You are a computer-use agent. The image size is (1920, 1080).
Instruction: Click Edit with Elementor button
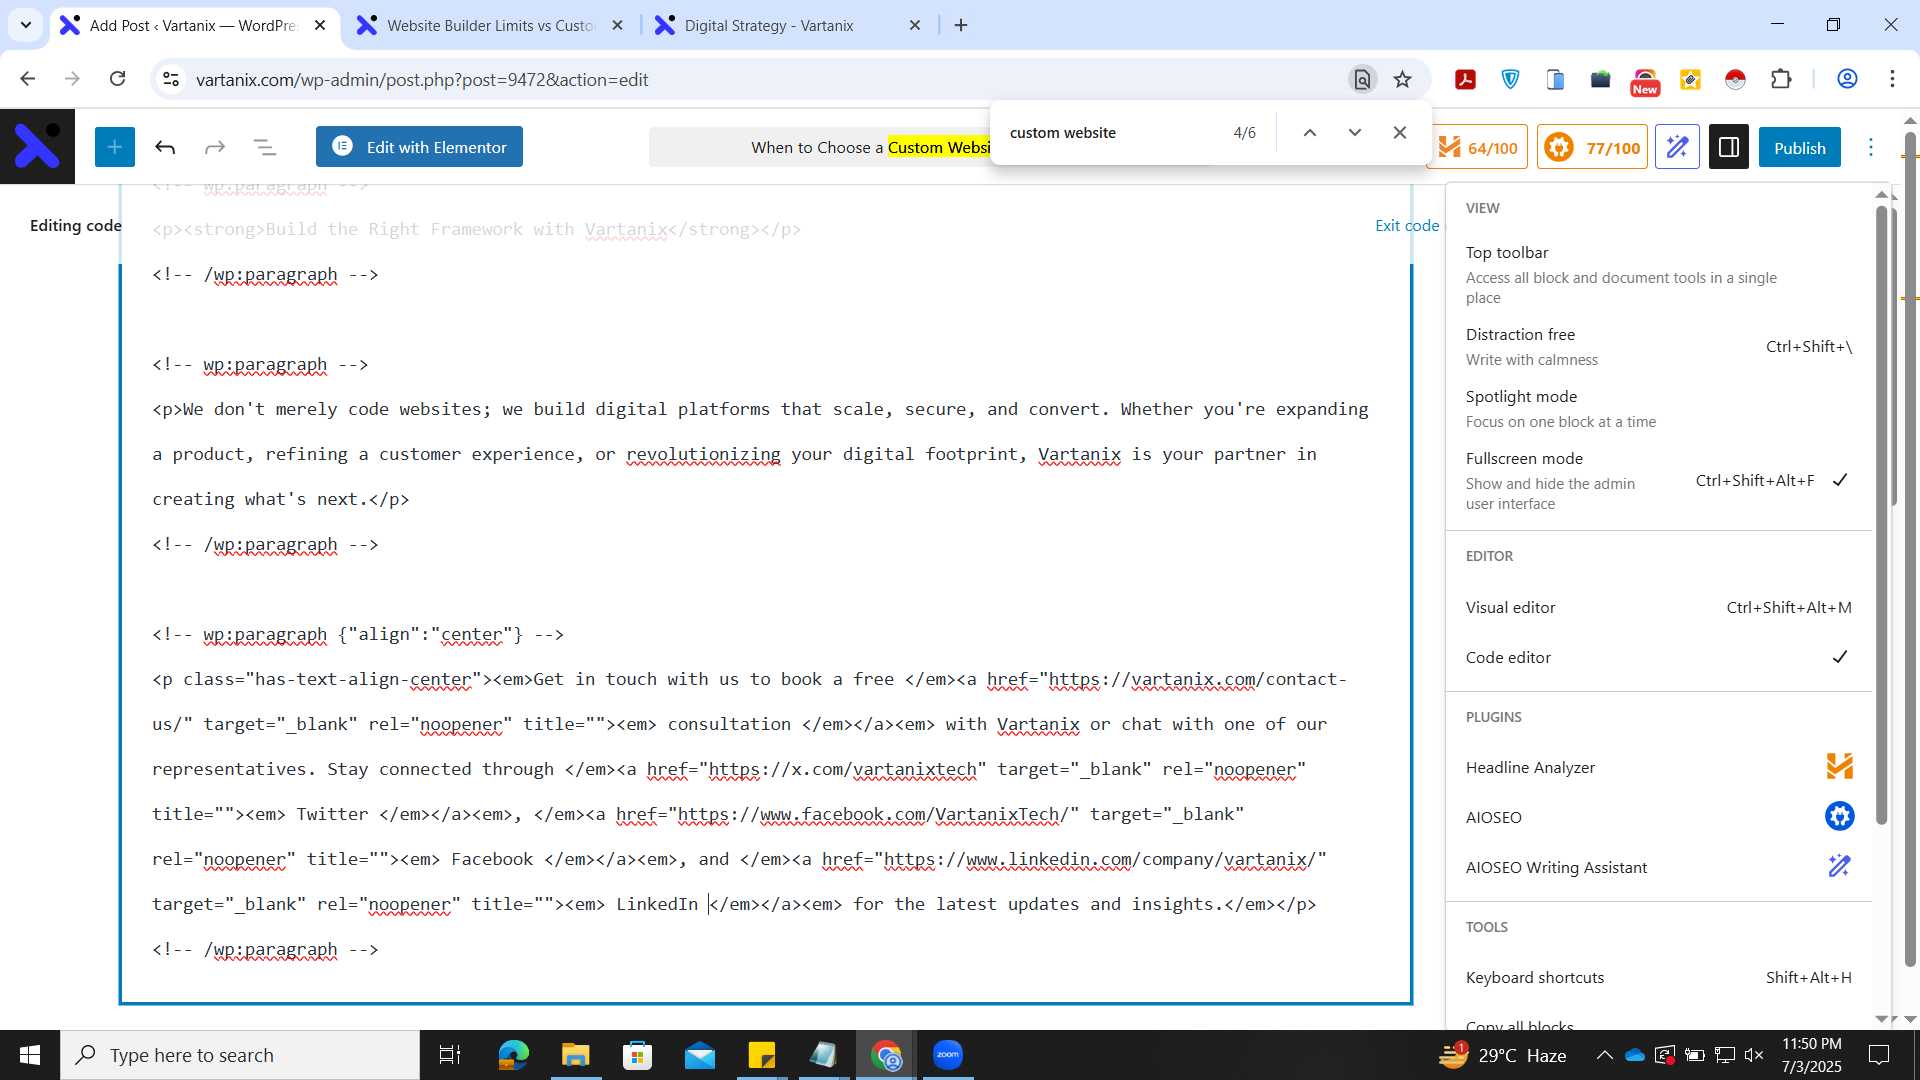419,147
